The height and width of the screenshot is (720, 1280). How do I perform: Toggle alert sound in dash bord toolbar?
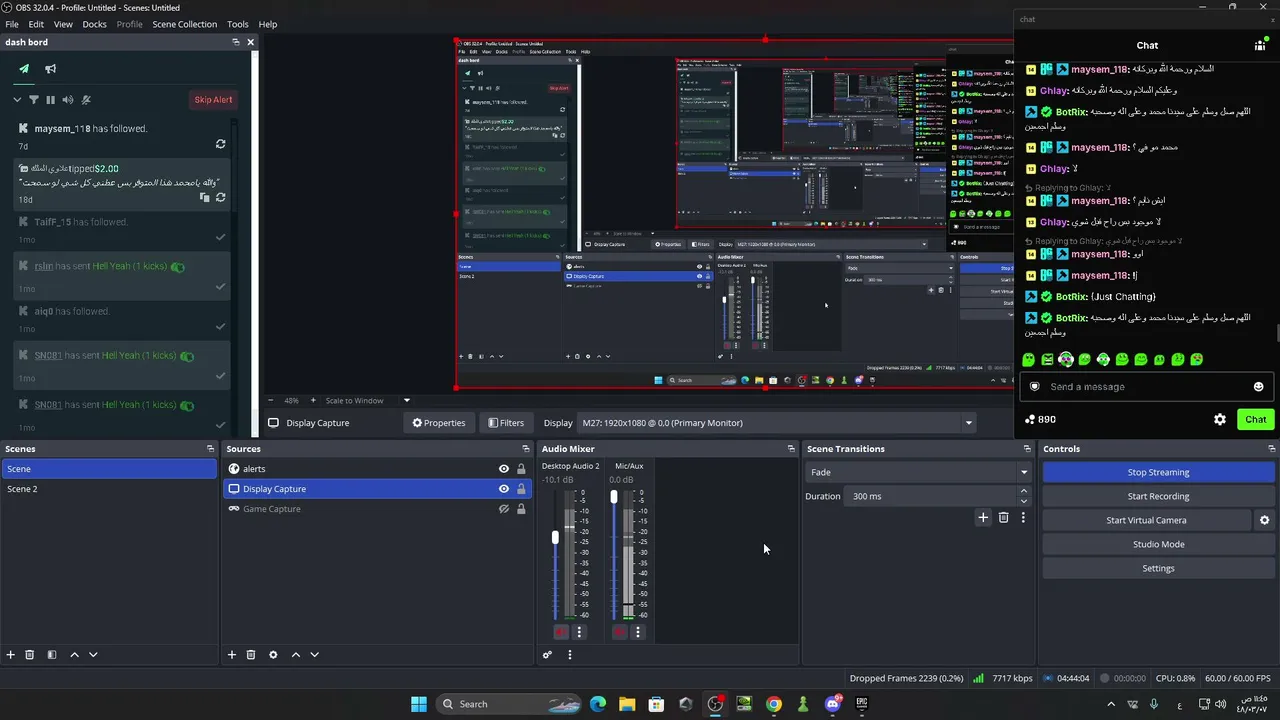tap(67, 100)
